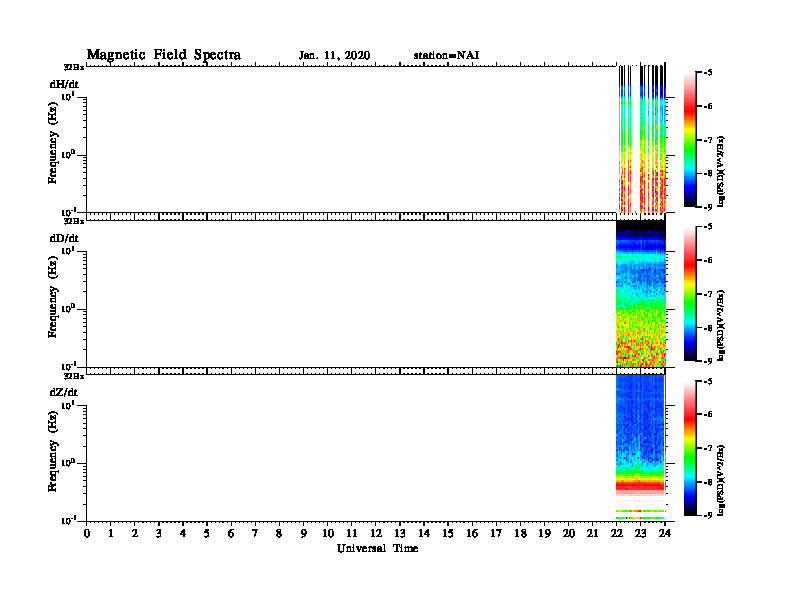Click the log PSD unit label of dZ/dt color bar

point(721,480)
